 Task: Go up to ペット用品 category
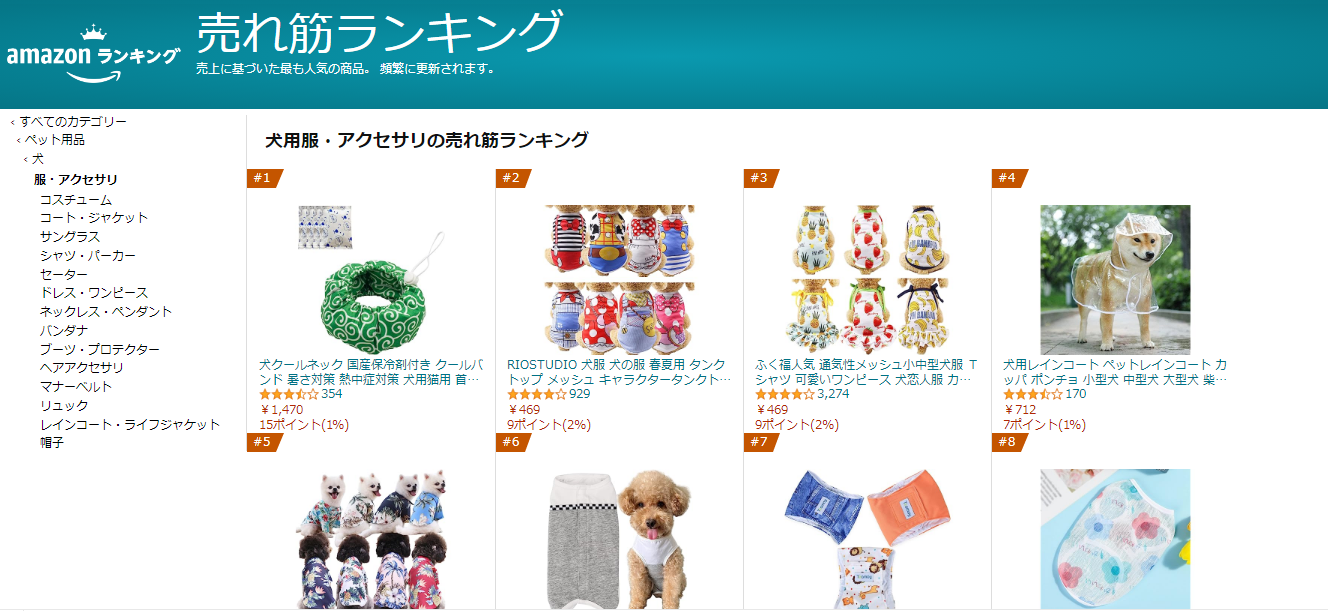click(55, 140)
